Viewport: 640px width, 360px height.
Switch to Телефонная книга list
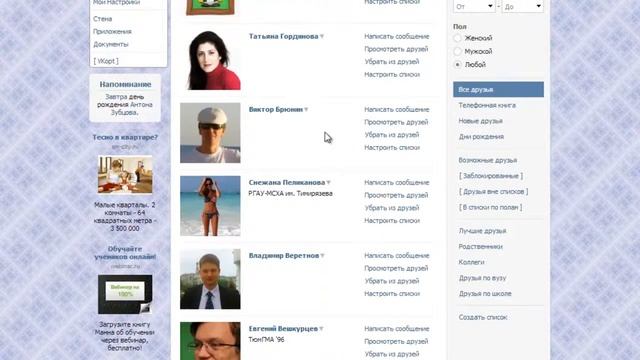click(x=487, y=105)
